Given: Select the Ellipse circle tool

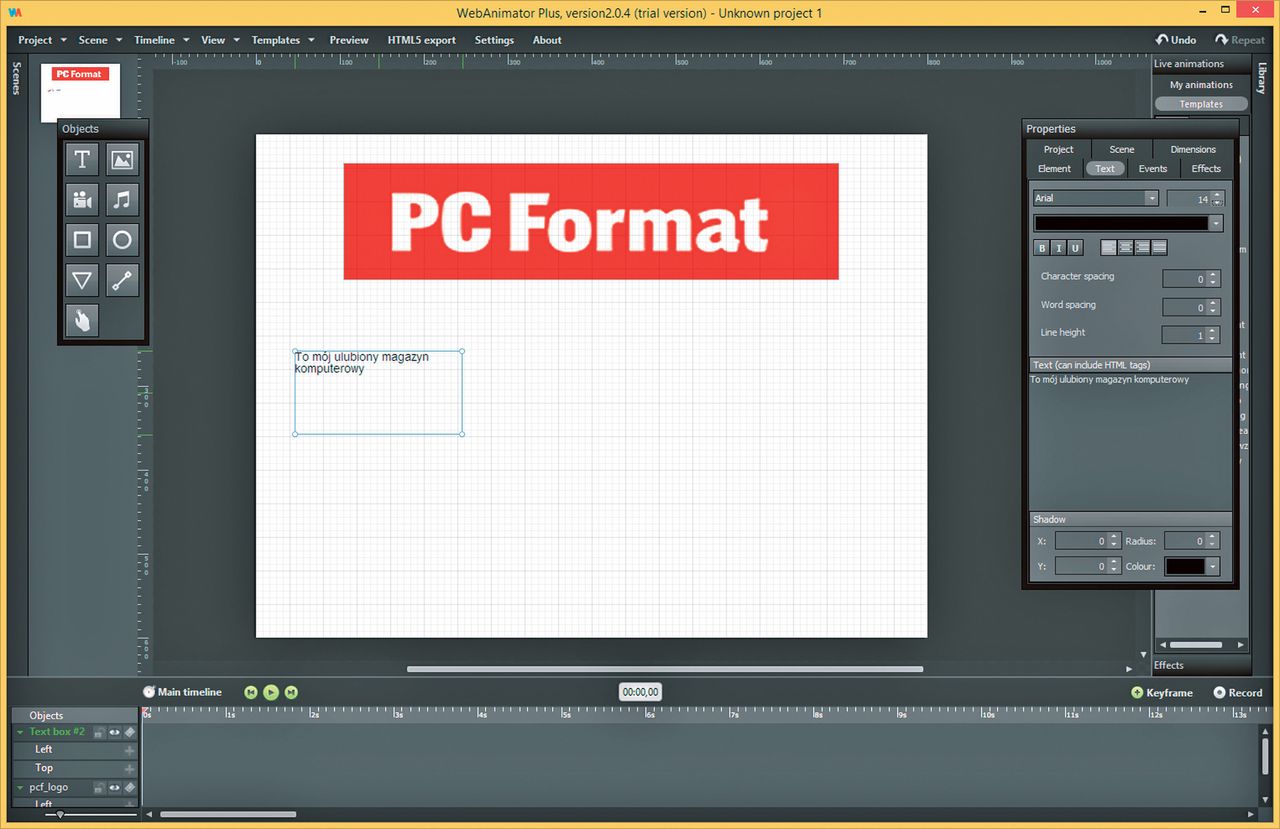Looking at the screenshot, I should pos(122,240).
